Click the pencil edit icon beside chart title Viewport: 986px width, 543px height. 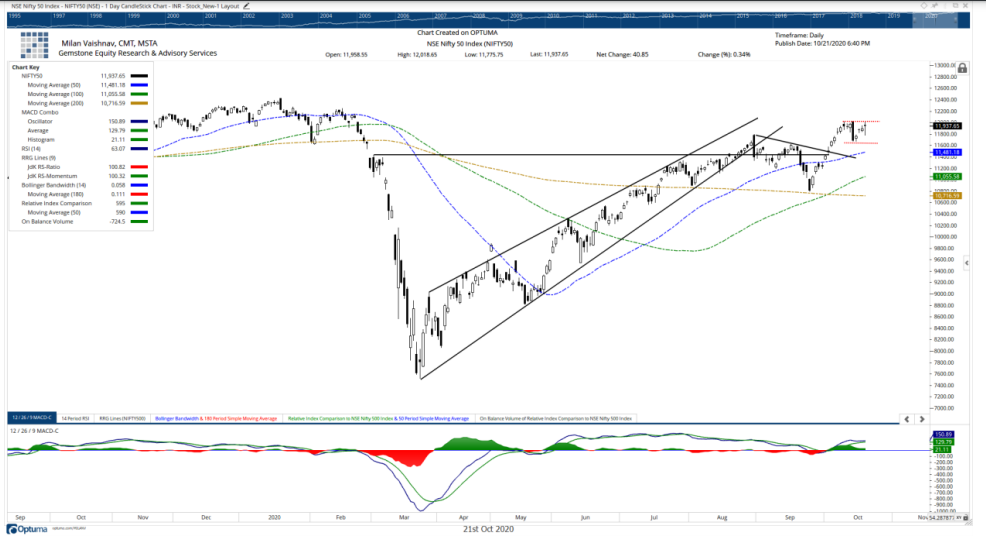[245, 5]
